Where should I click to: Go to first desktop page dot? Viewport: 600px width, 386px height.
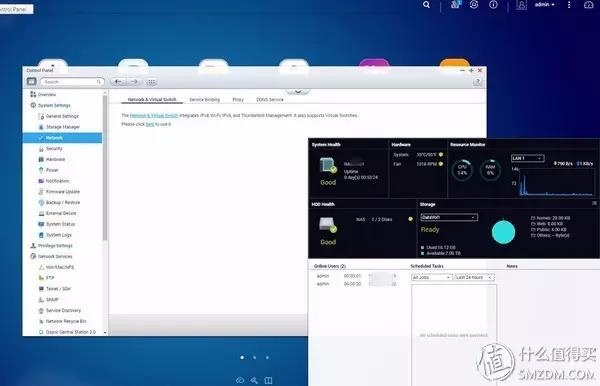(x=242, y=357)
